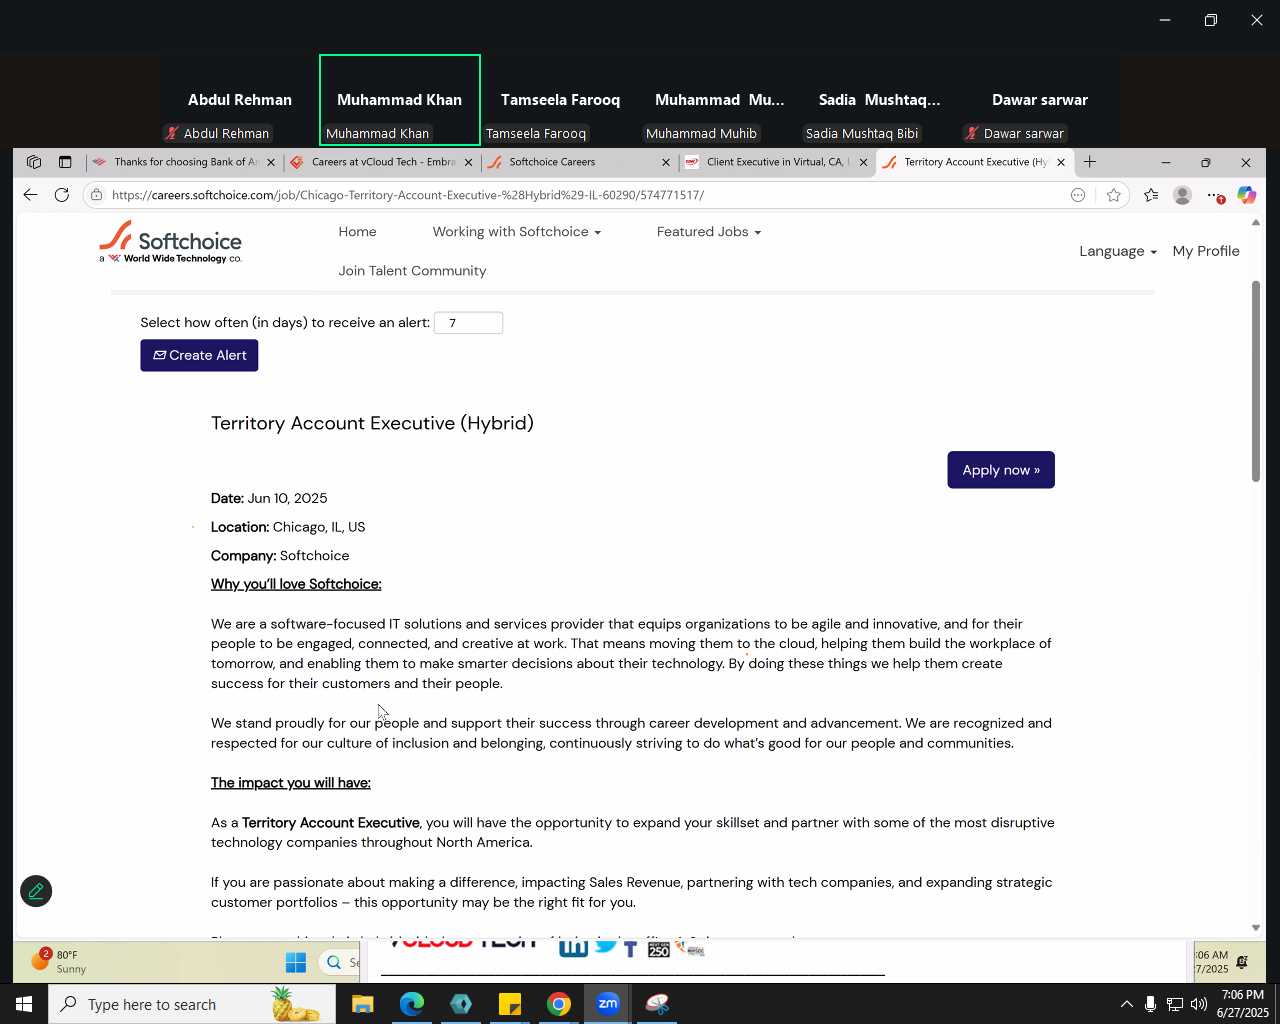Open the volume control tray icon
Viewport: 1280px width, 1024px height.
pos(1199,1004)
